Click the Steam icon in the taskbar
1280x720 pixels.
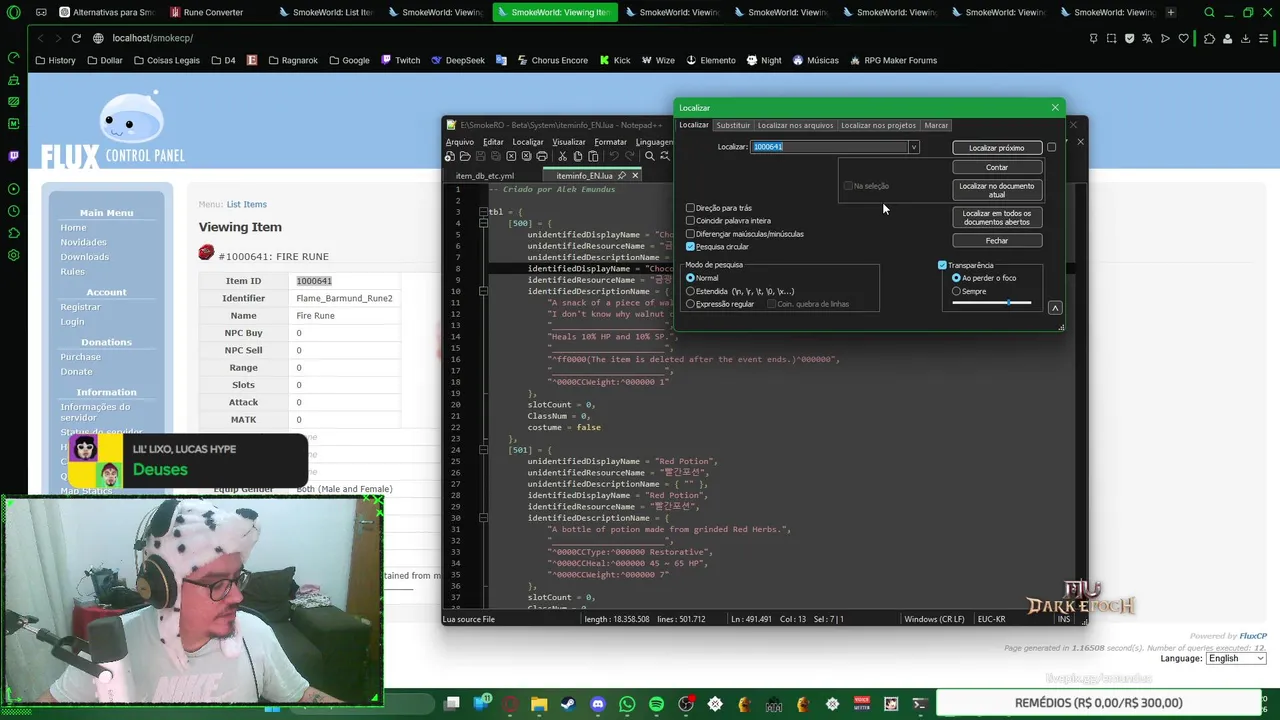[569, 704]
